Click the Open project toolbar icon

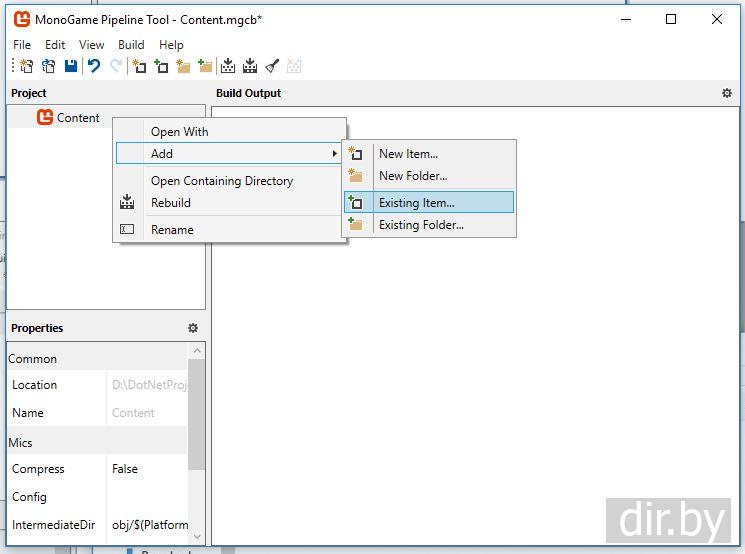click(48, 66)
